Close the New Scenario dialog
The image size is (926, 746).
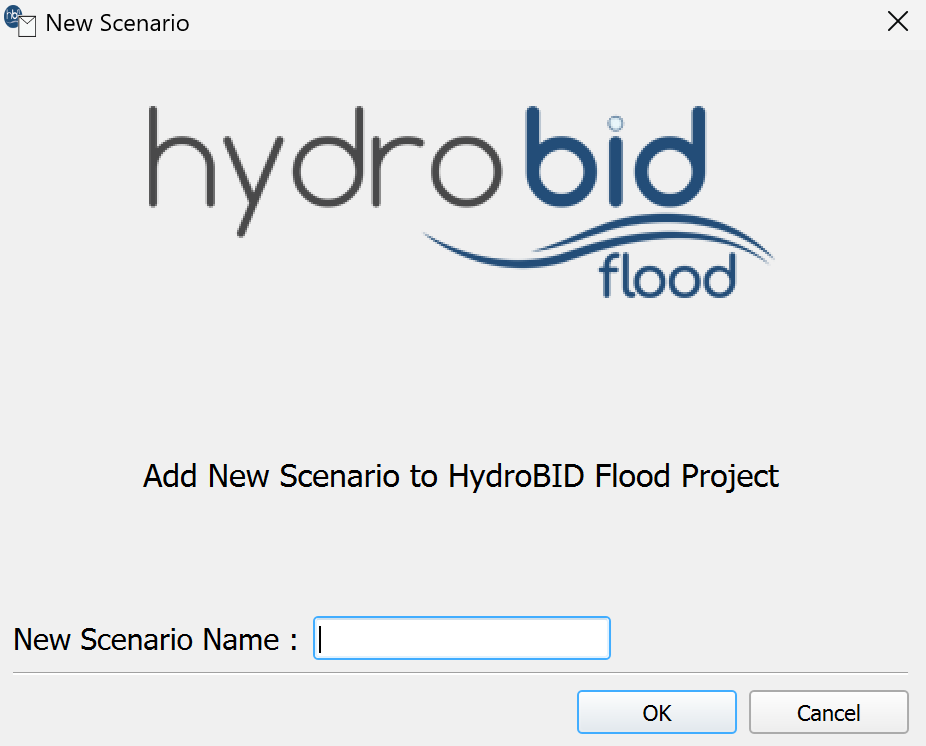click(898, 23)
